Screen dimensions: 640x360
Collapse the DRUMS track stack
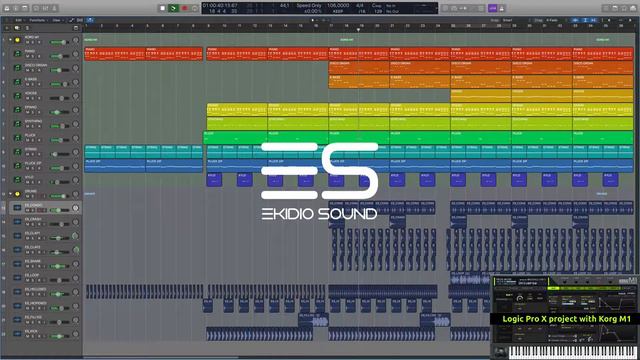[x=11, y=194]
